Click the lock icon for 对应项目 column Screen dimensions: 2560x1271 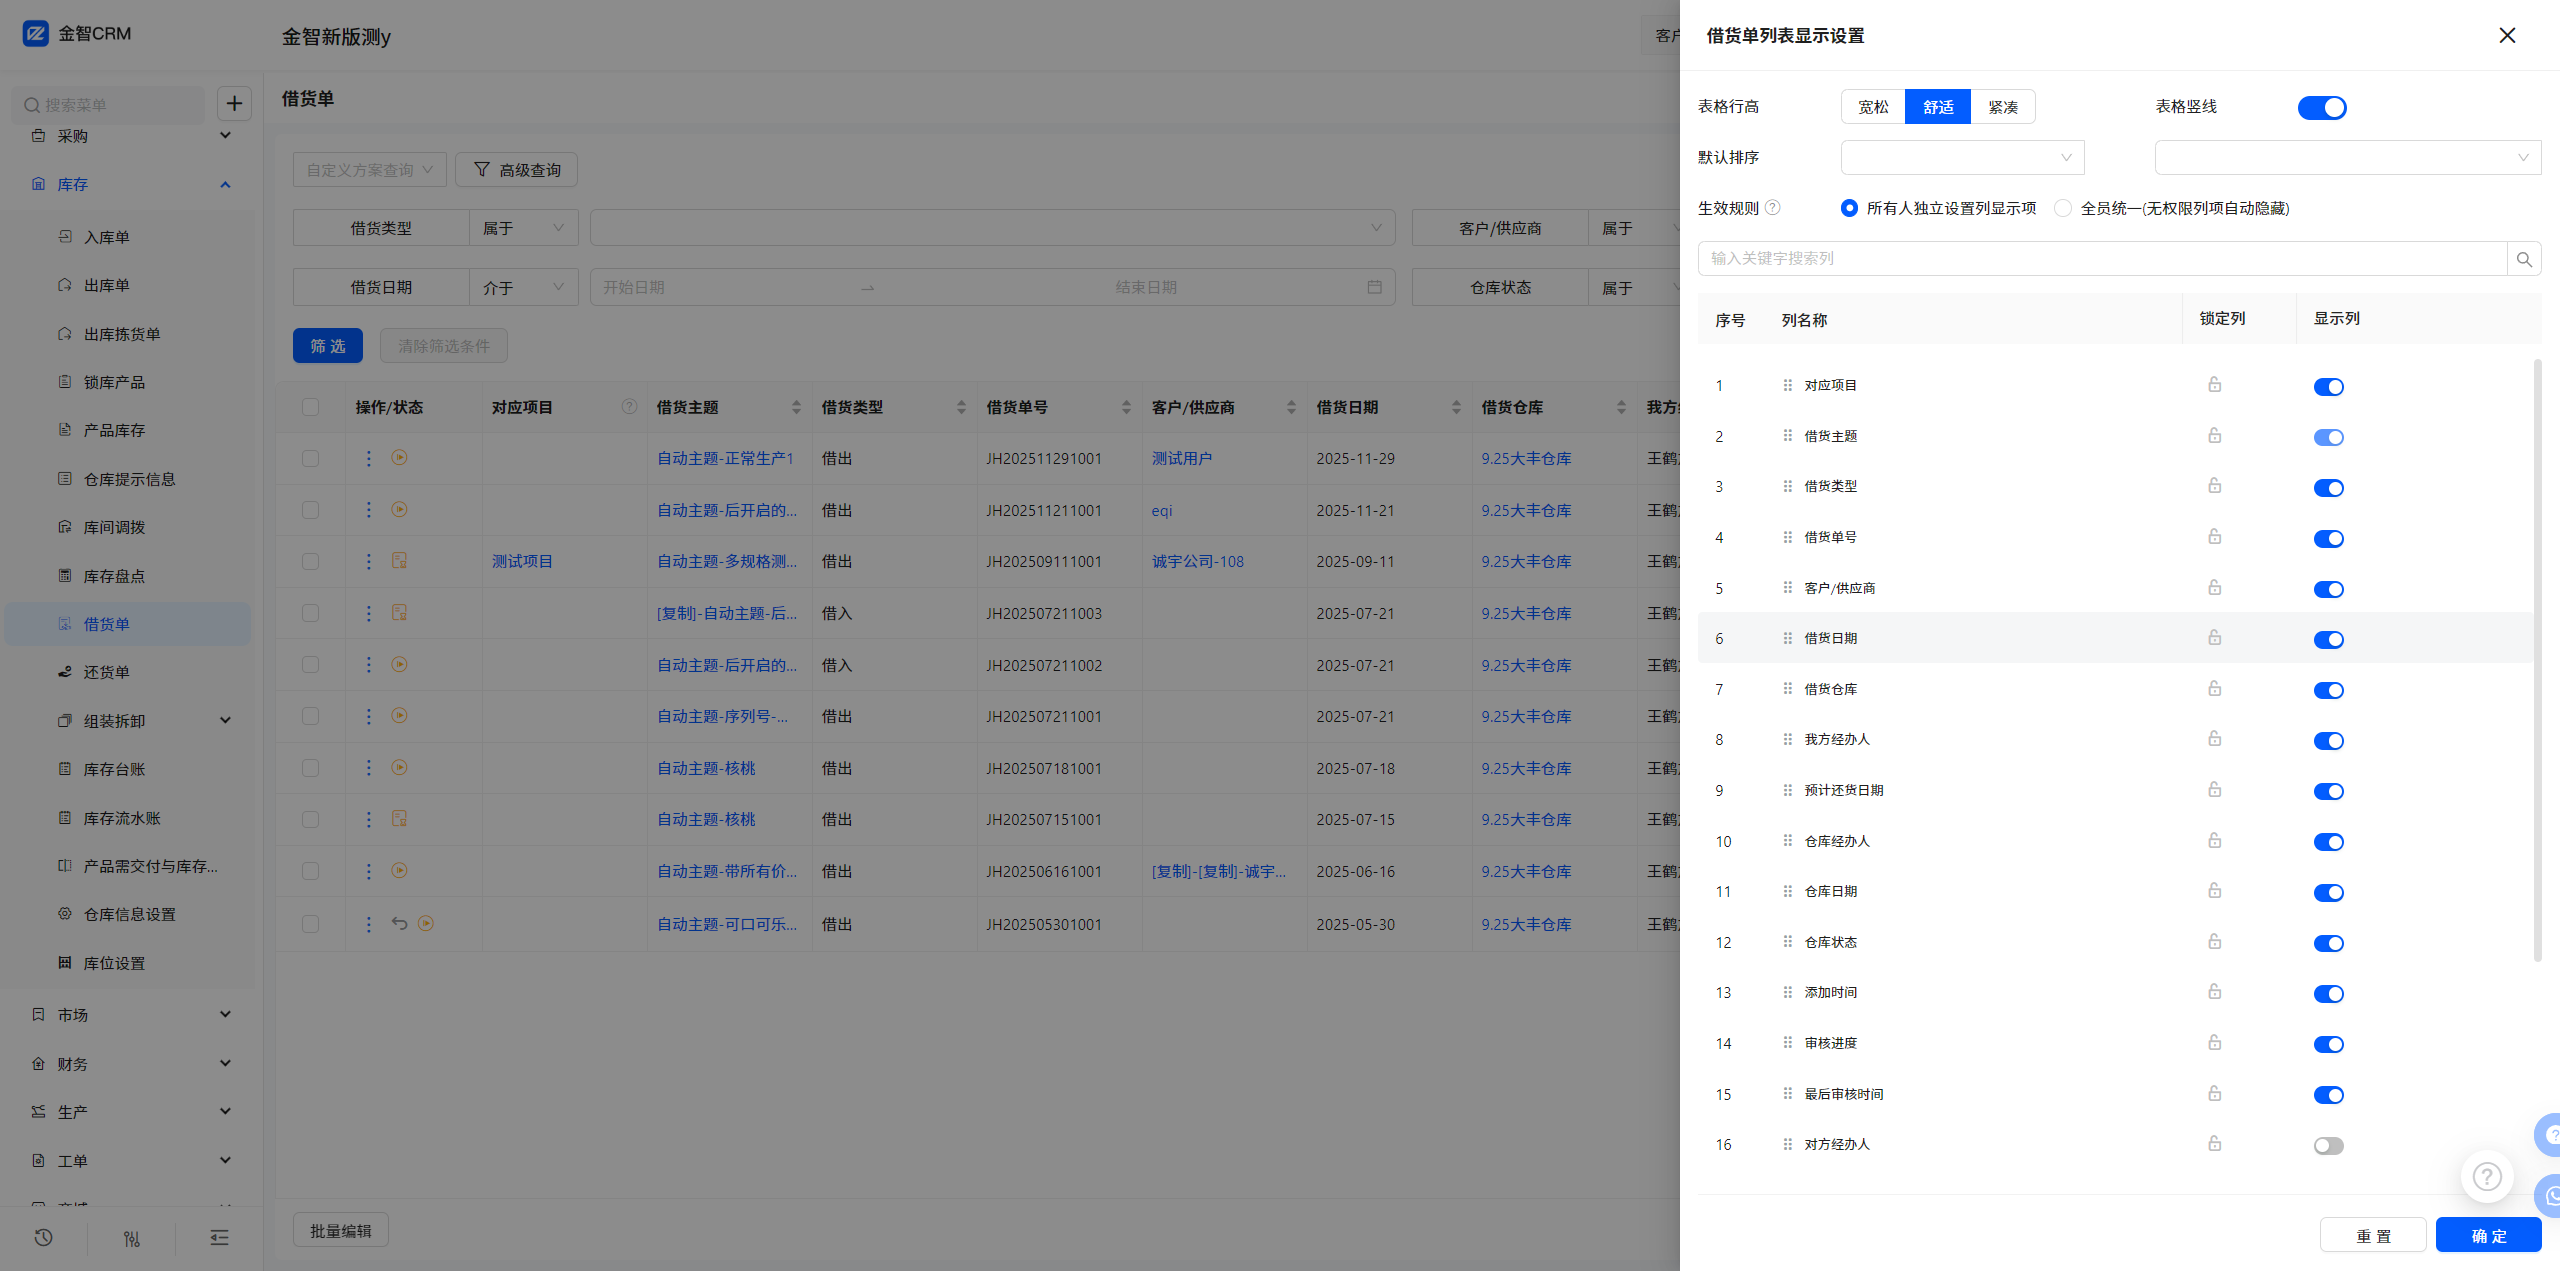coord(2214,385)
